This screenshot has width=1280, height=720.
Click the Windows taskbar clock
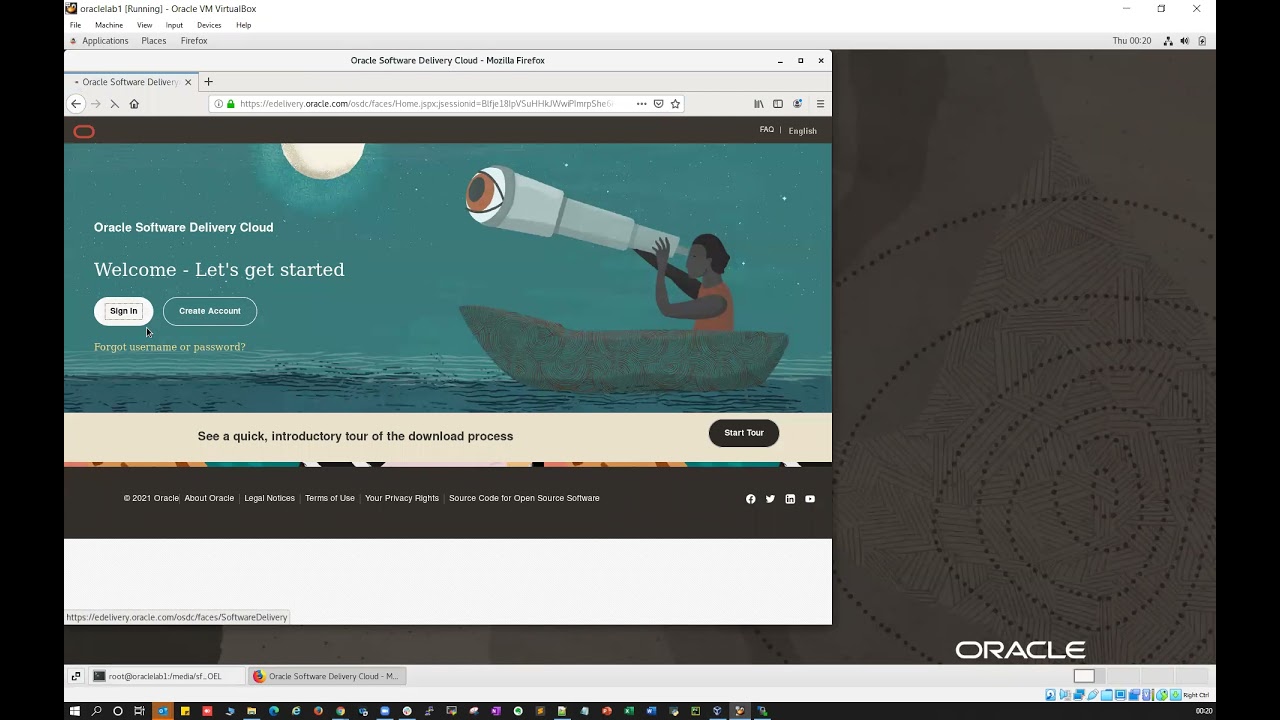pos(1204,711)
